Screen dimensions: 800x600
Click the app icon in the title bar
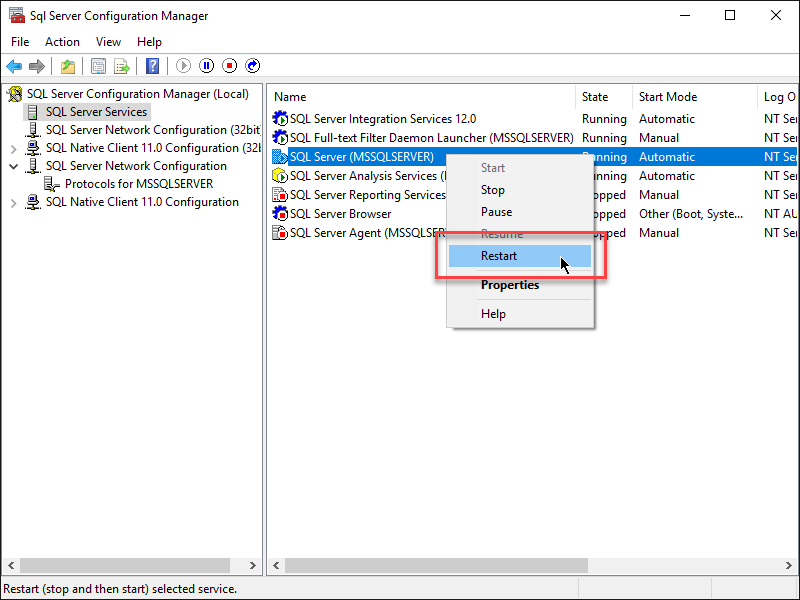click(x=16, y=15)
